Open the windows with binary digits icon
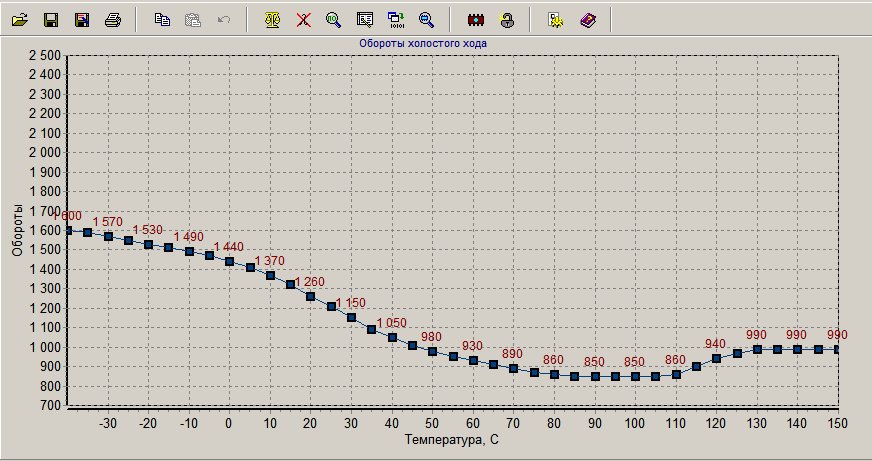 (396, 19)
